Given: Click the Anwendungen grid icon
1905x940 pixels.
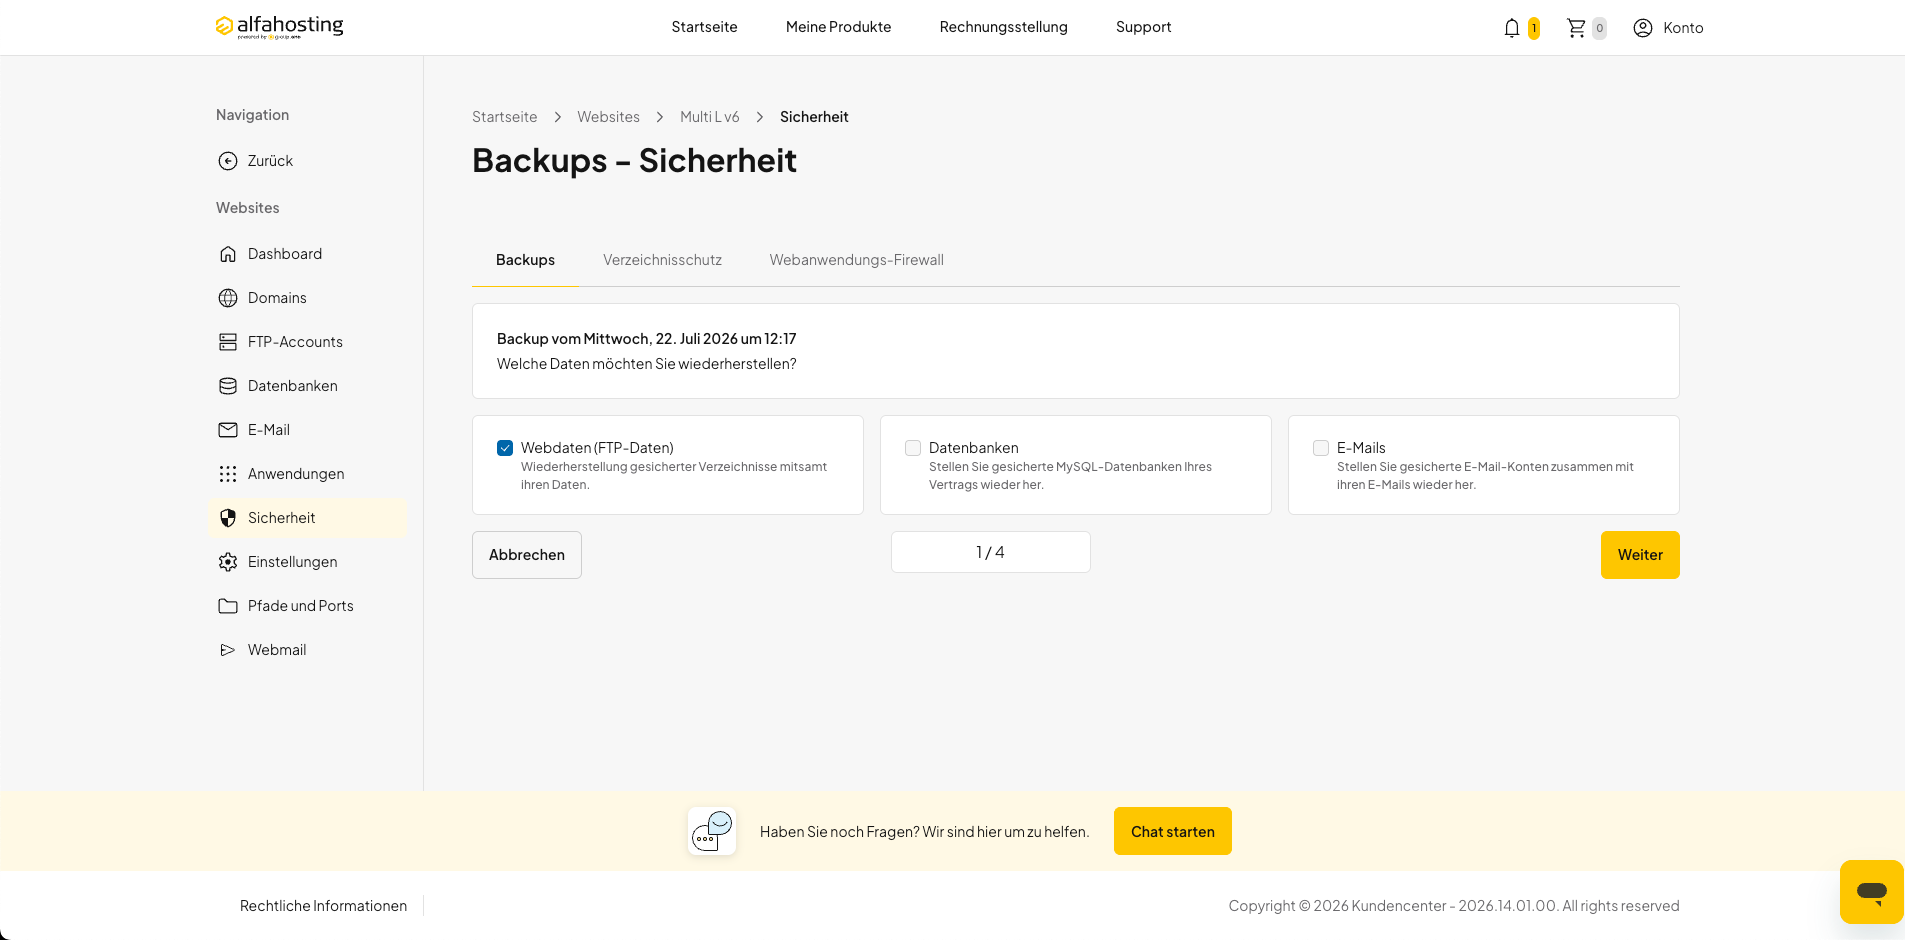Looking at the screenshot, I should tap(228, 474).
